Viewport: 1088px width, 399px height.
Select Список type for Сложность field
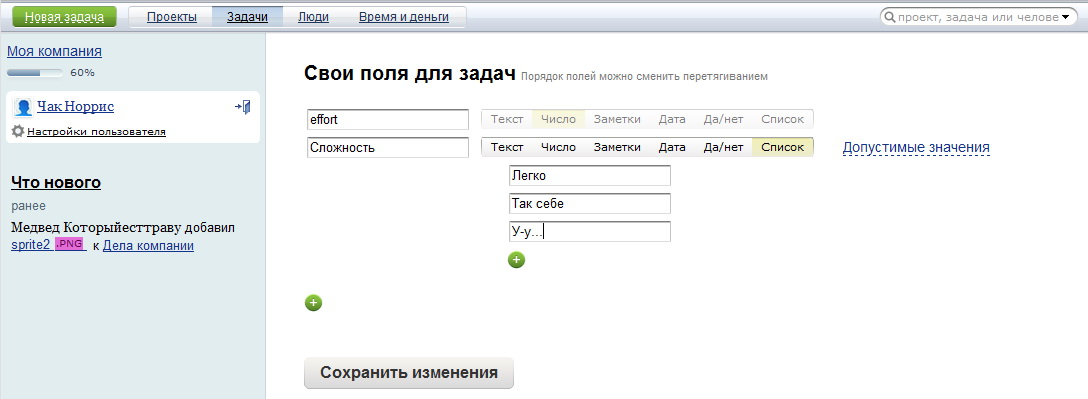coord(783,147)
